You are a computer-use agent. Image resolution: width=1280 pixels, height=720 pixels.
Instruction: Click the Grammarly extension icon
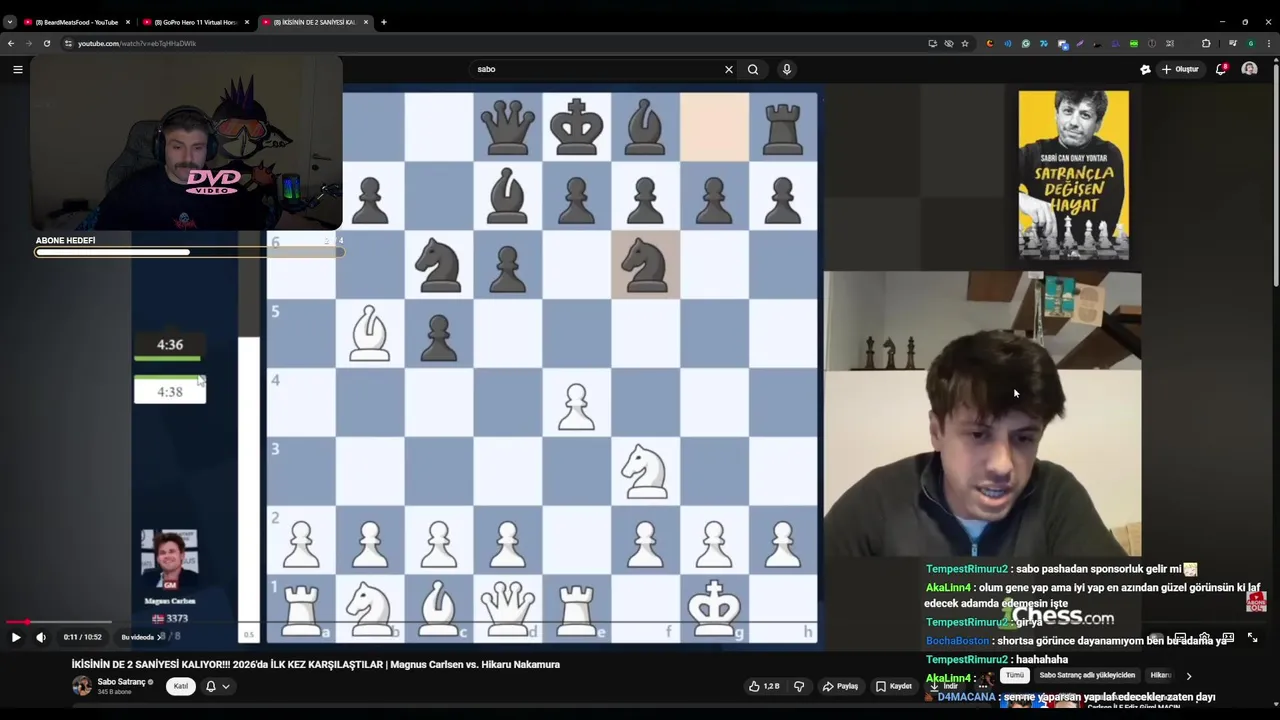[1025, 43]
